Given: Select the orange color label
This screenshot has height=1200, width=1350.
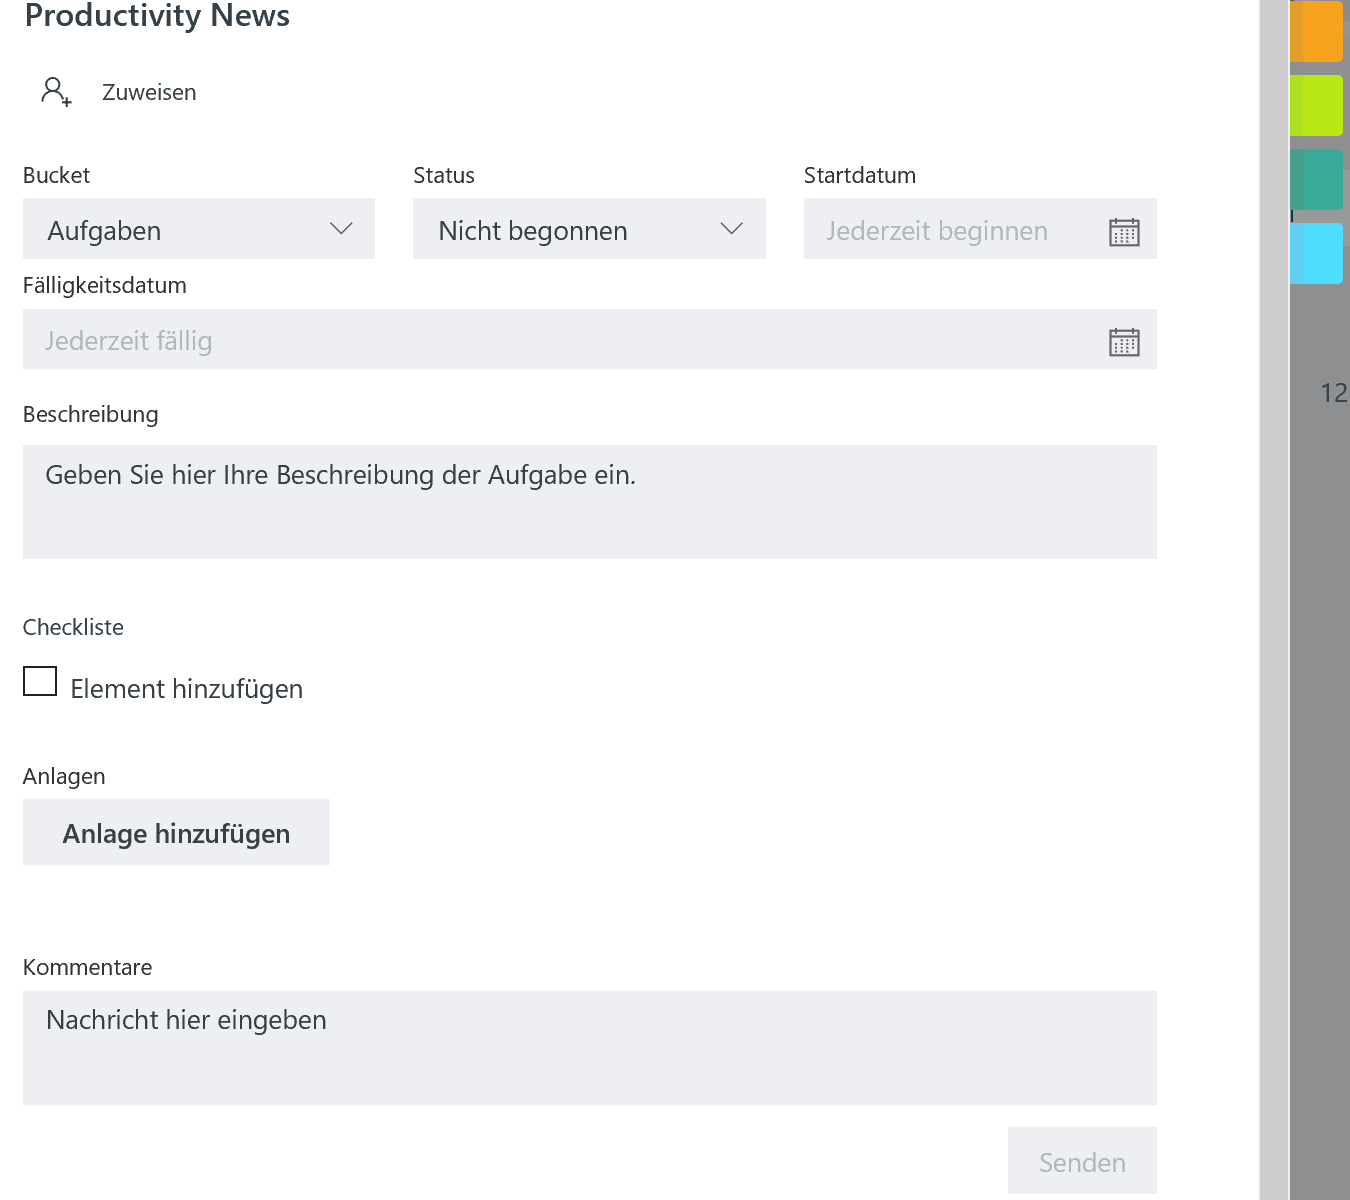Looking at the screenshot, I should pyautogui.click(x=1316, y=32).
